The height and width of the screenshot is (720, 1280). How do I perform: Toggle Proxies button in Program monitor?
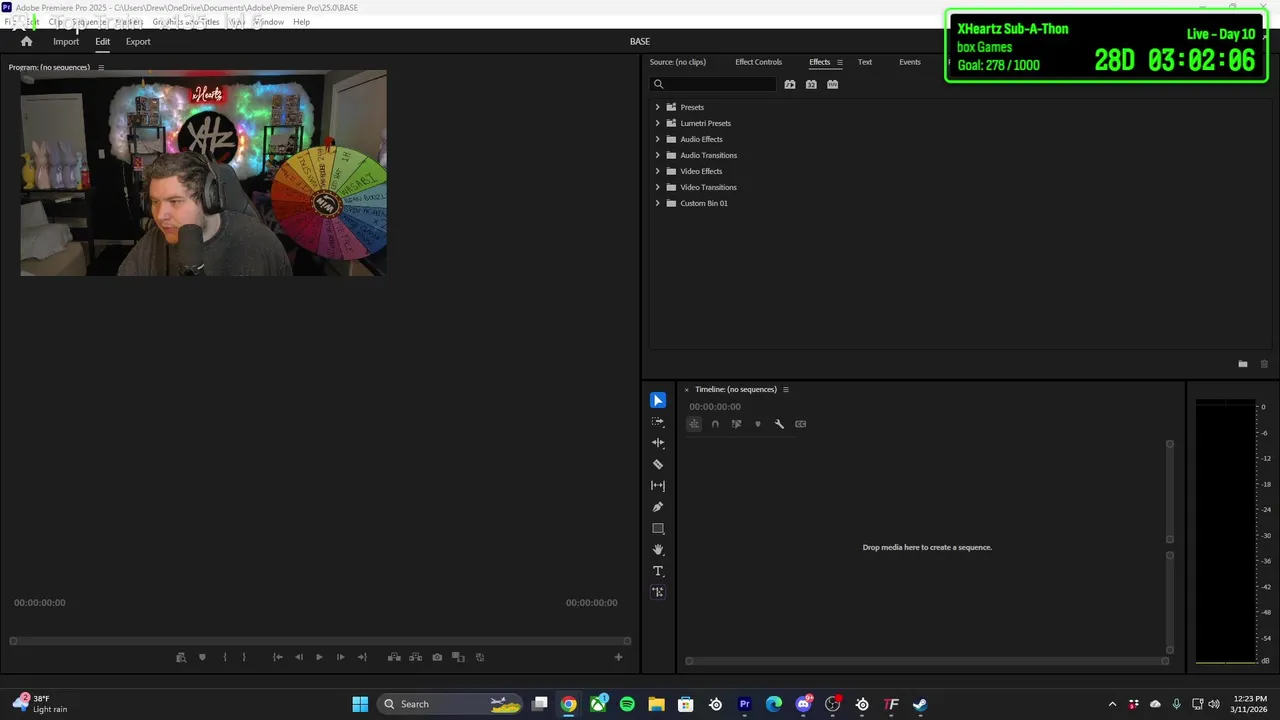480,657
